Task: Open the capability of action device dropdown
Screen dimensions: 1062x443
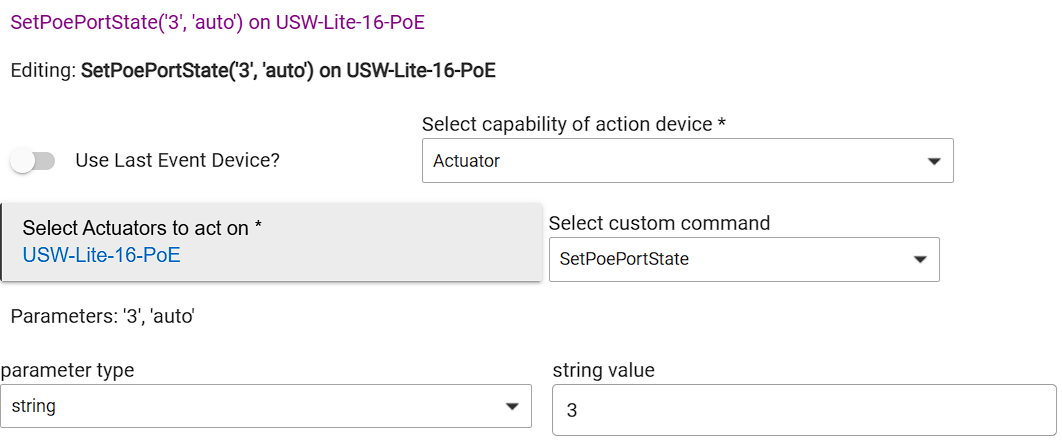Action: pyautogui.click(x=687, y=160)
